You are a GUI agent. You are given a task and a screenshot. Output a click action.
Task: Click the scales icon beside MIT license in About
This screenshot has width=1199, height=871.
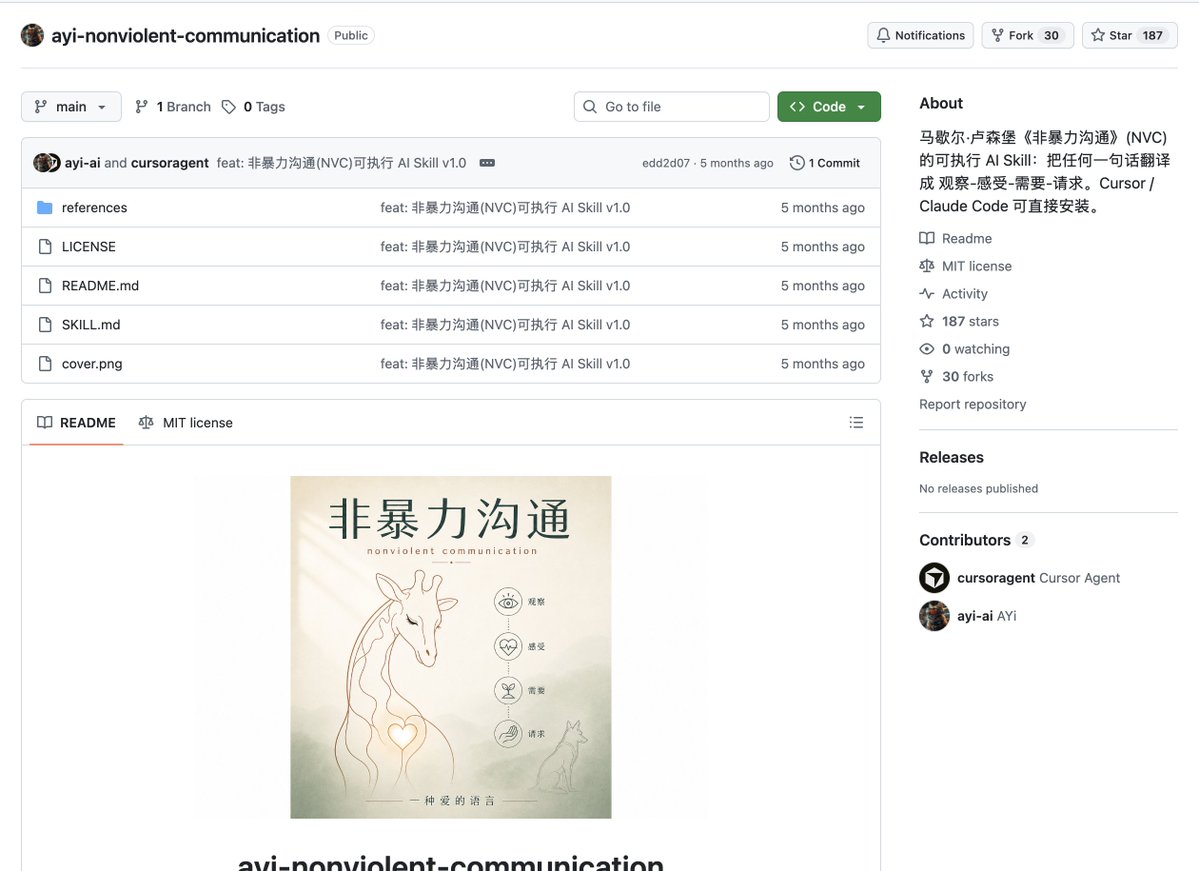point(927,266)
